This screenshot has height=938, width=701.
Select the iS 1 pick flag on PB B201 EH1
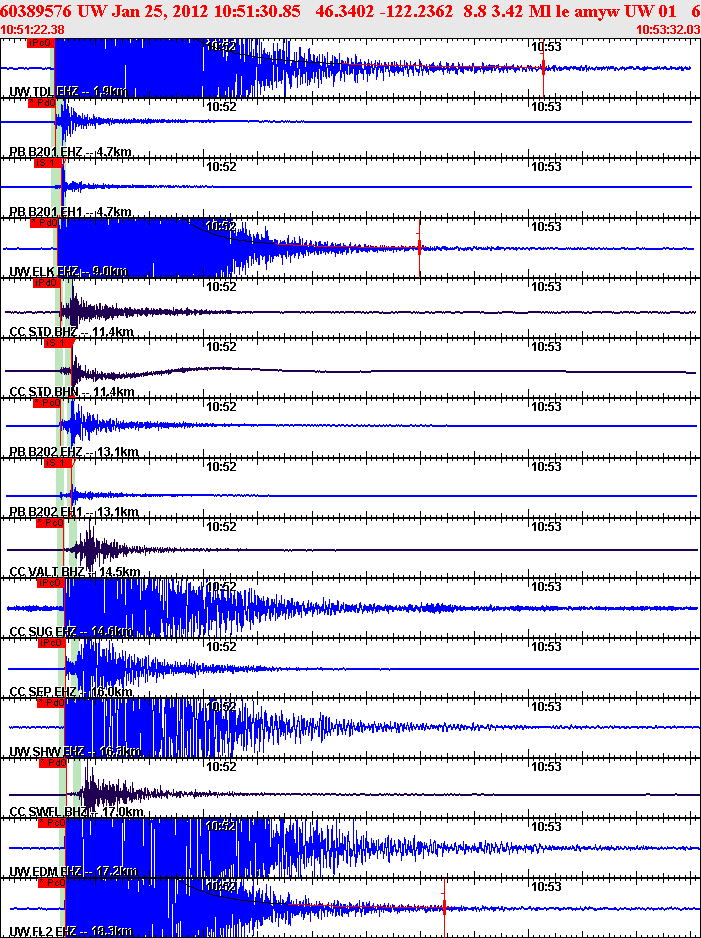click(48, 163)
